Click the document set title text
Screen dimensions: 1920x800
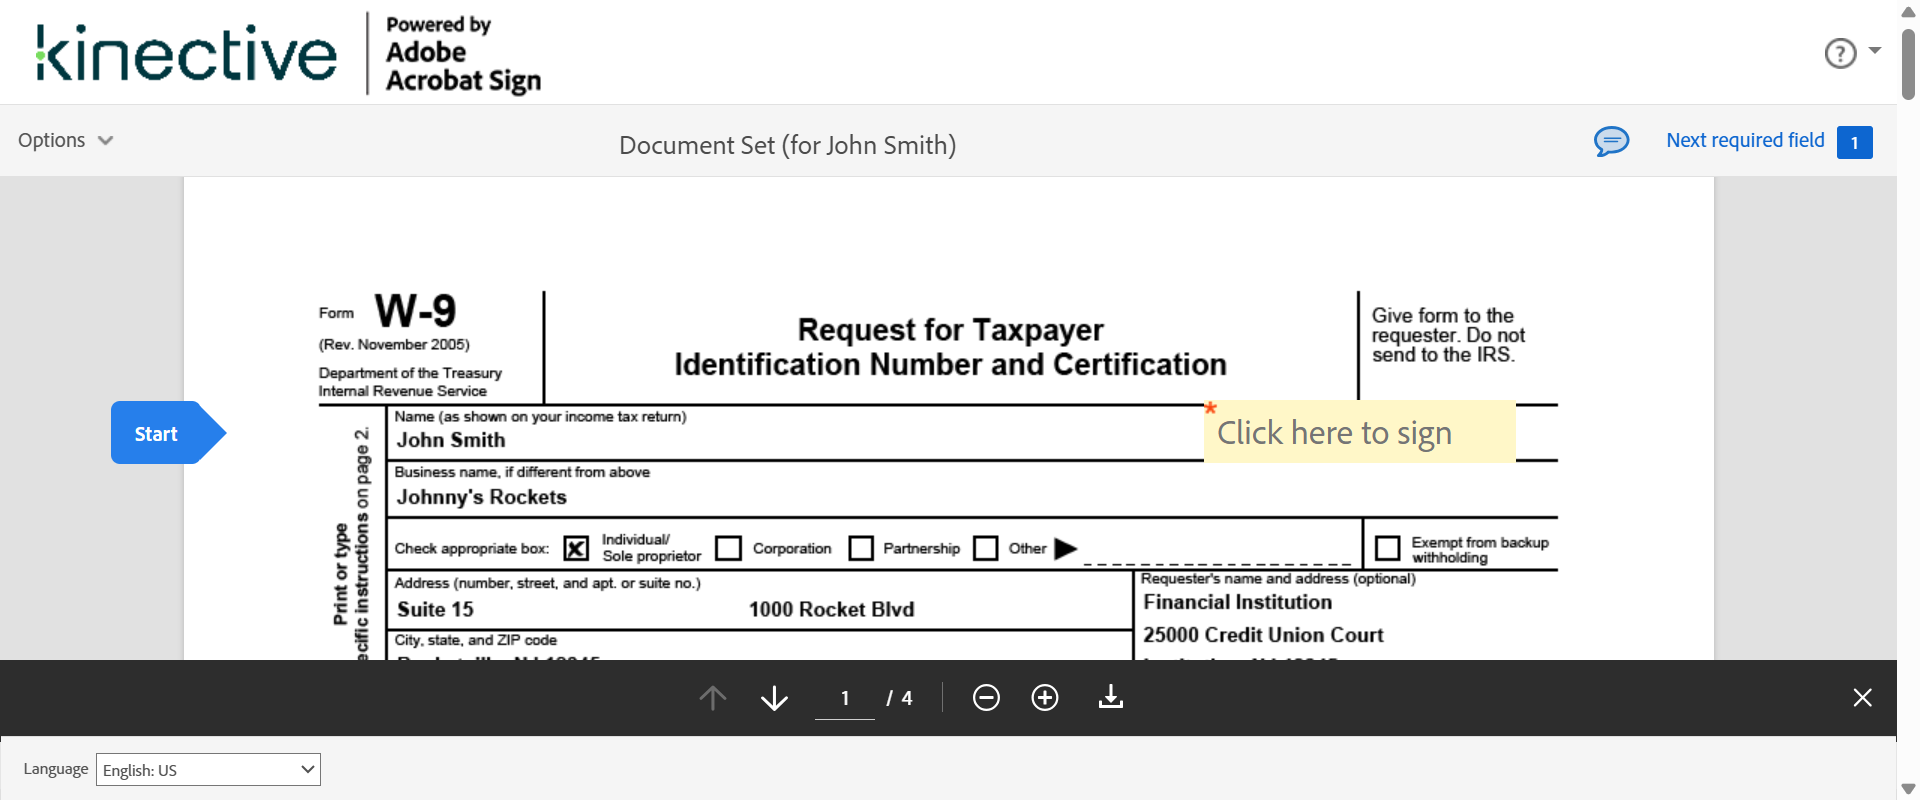(788, 146)
